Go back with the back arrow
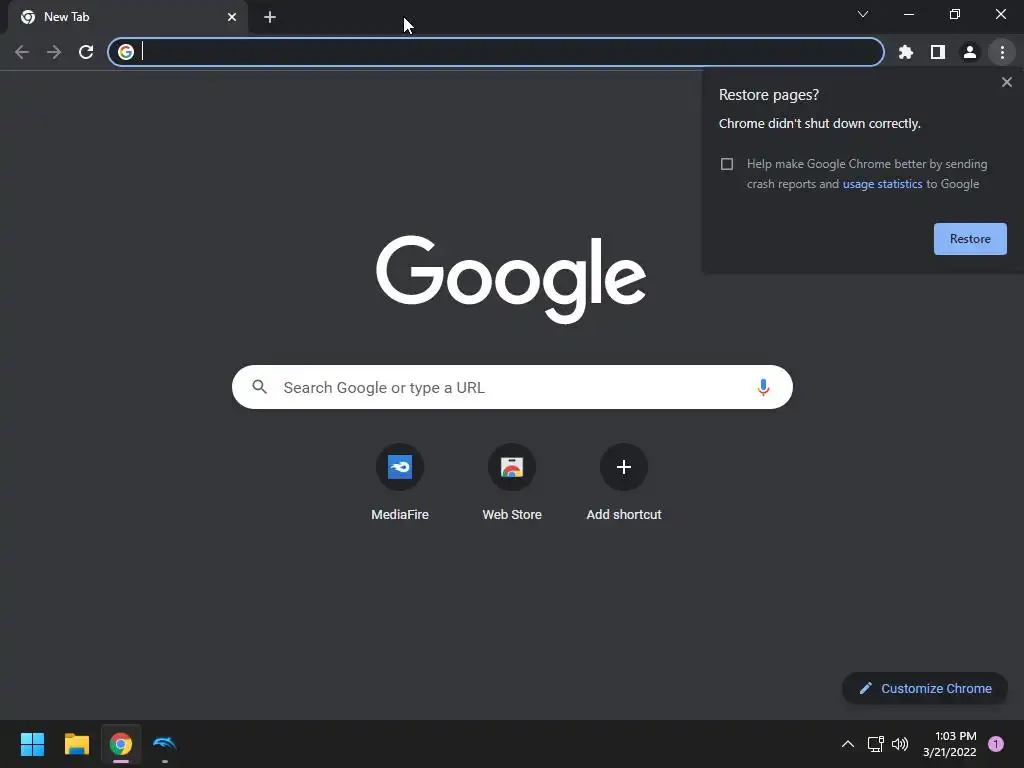The image size is (1024, 768). point(22,52)
